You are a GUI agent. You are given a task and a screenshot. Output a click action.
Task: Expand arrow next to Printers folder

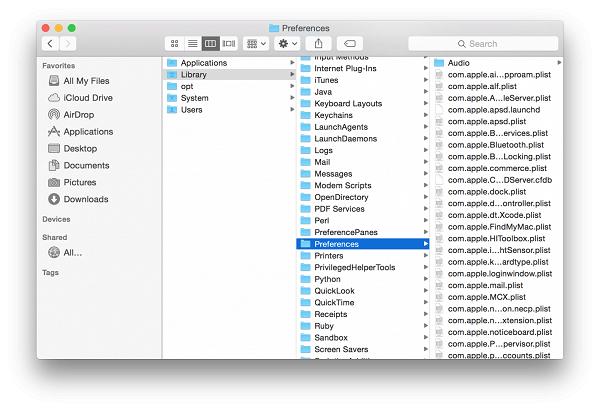click(x=426, y=256)
